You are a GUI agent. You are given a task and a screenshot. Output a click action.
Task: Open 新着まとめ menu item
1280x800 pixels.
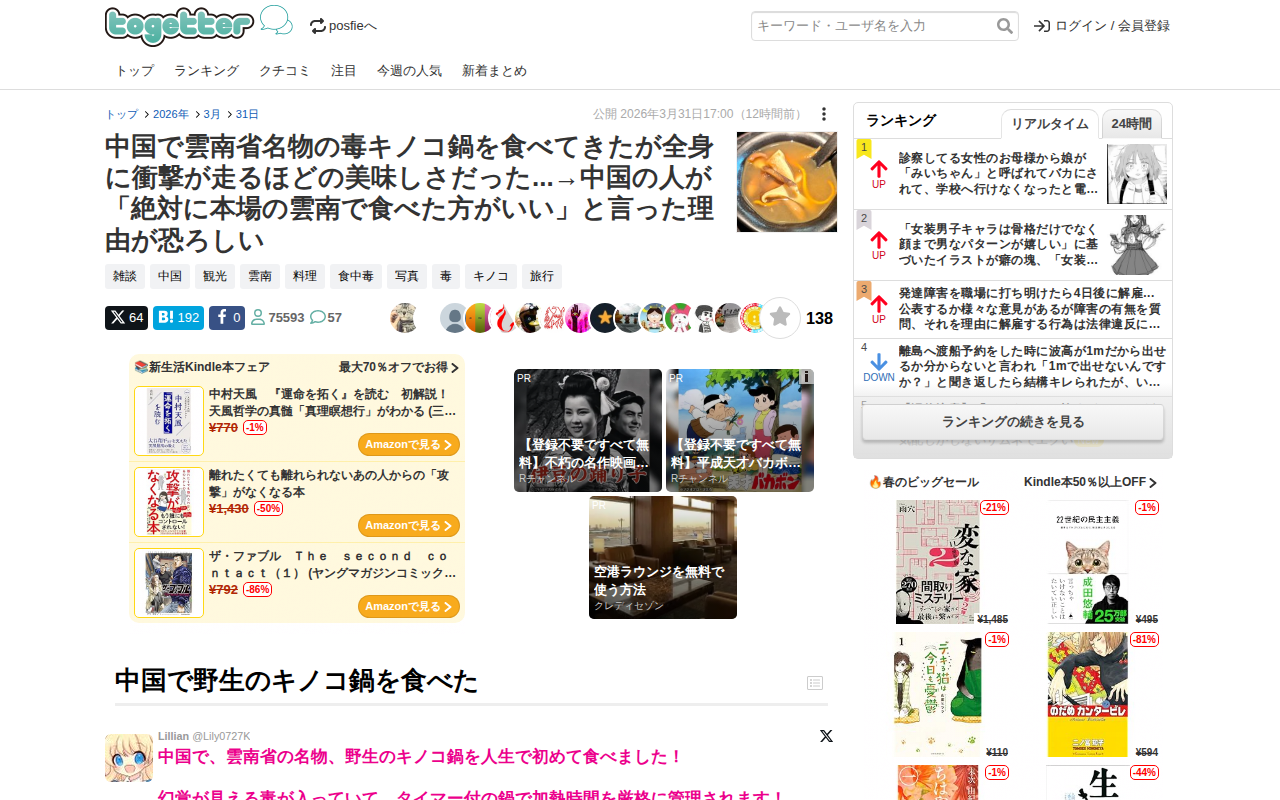click(494, 71)
